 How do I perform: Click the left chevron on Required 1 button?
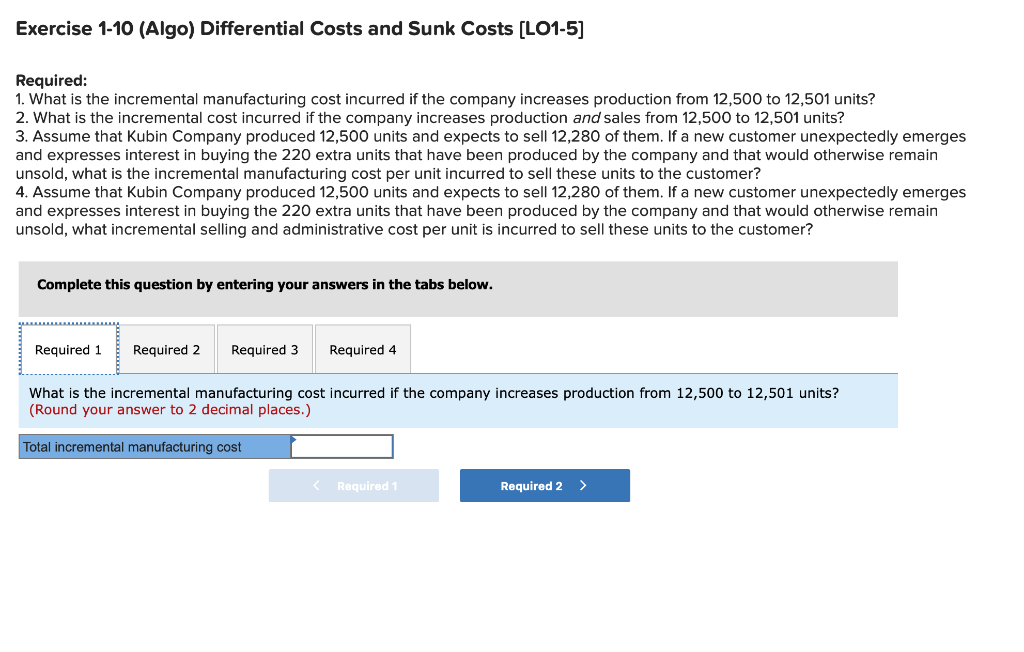click(x=315, y=485)
